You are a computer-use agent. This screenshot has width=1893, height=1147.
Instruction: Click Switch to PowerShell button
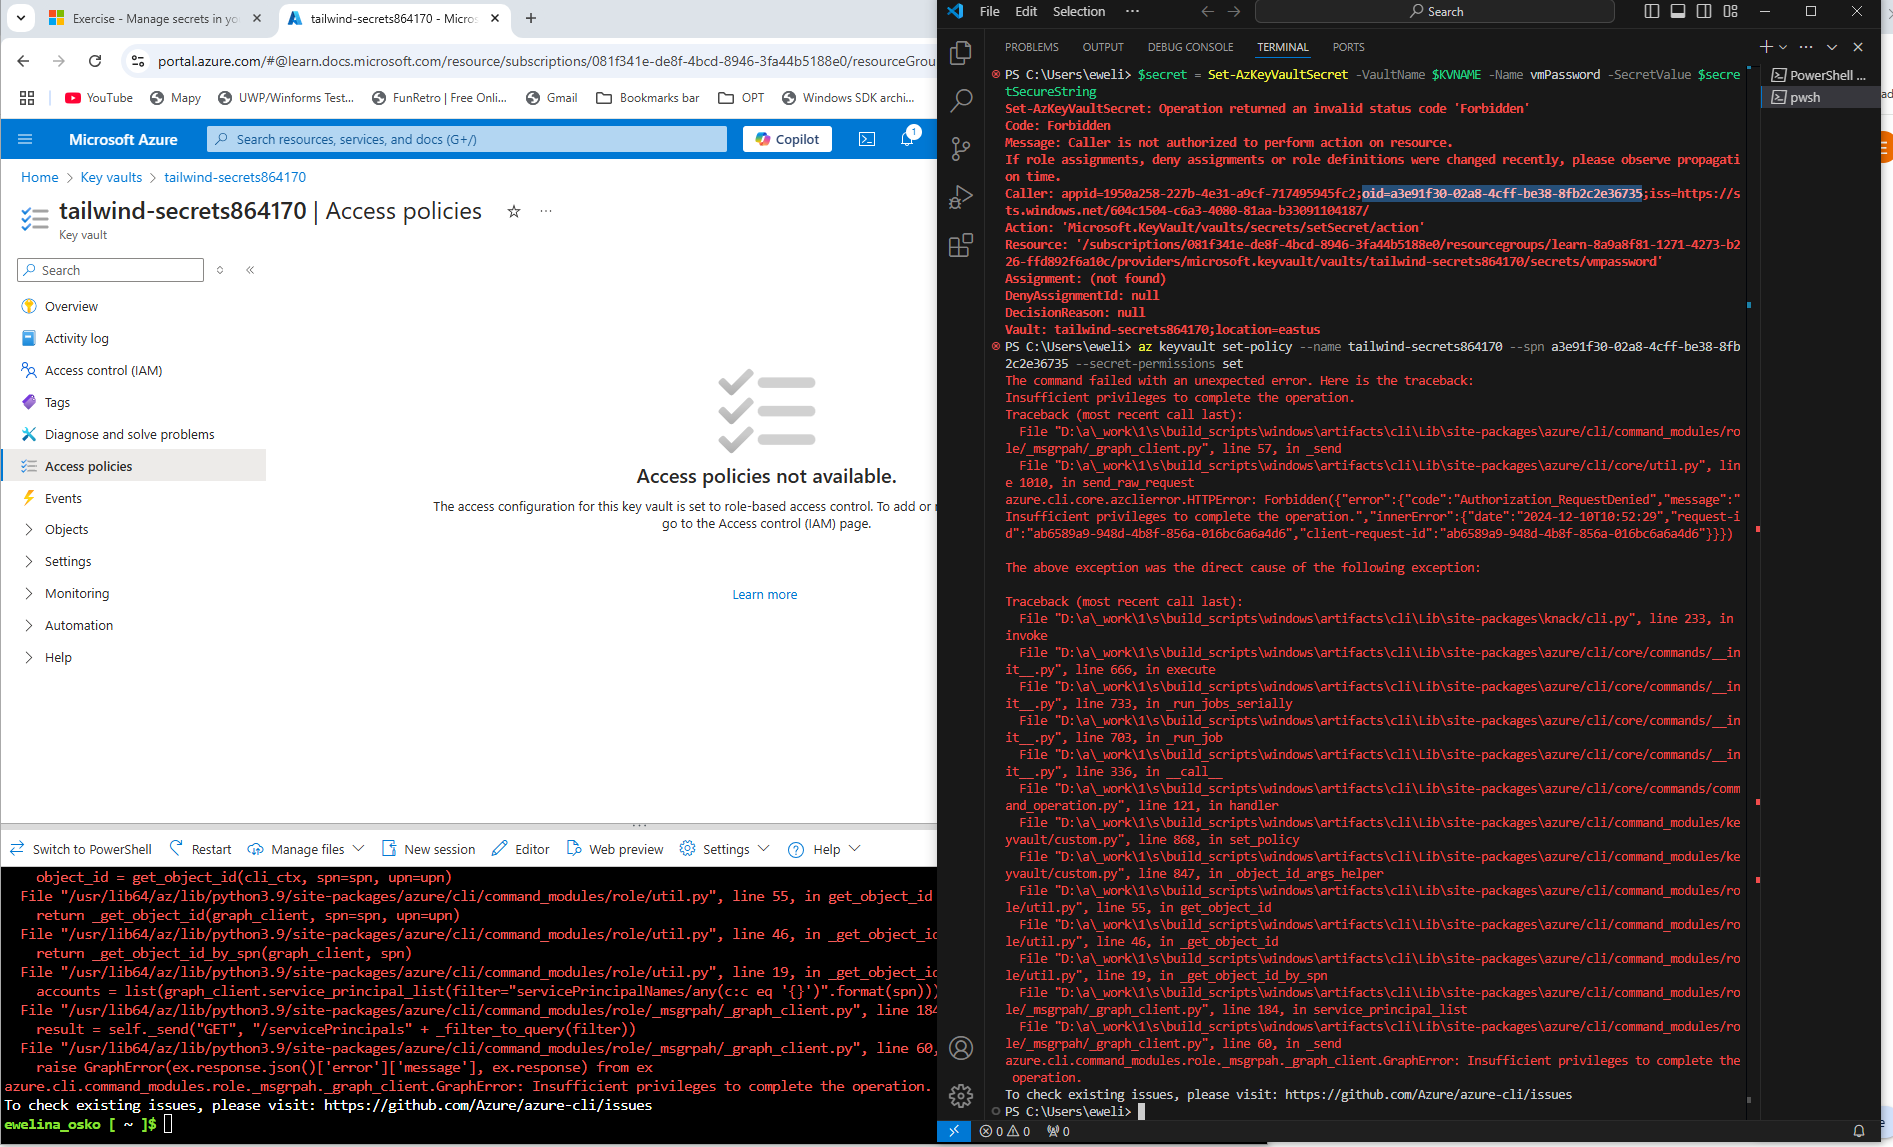(x=81, y=849)
